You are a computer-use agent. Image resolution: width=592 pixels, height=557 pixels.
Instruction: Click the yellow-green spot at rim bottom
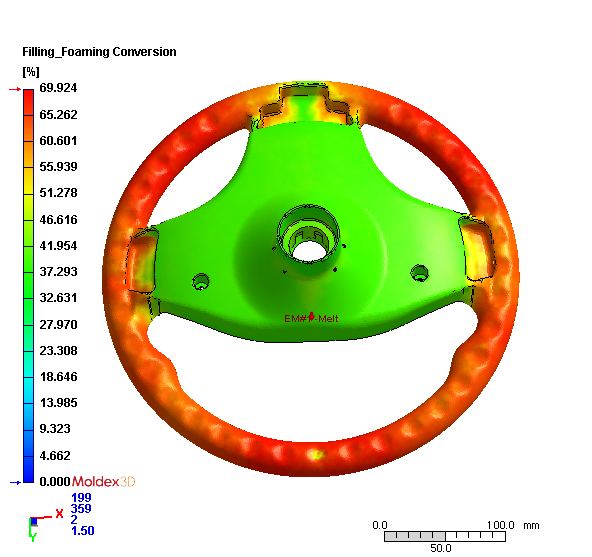click(x=316, y=455)
